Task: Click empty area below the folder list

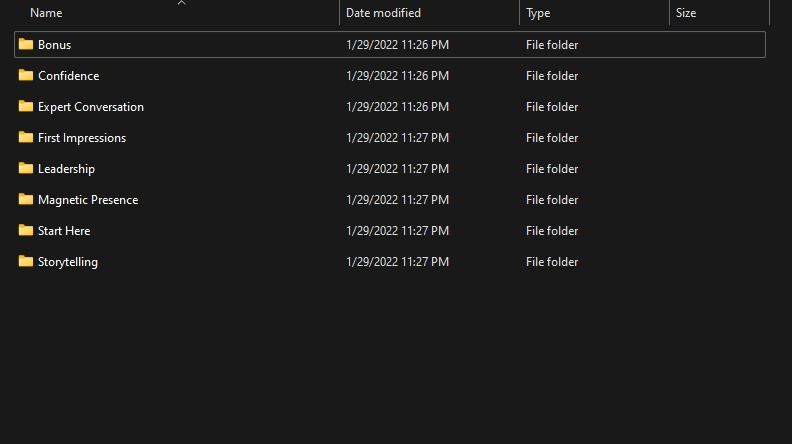Action: [x=400, y=360]
